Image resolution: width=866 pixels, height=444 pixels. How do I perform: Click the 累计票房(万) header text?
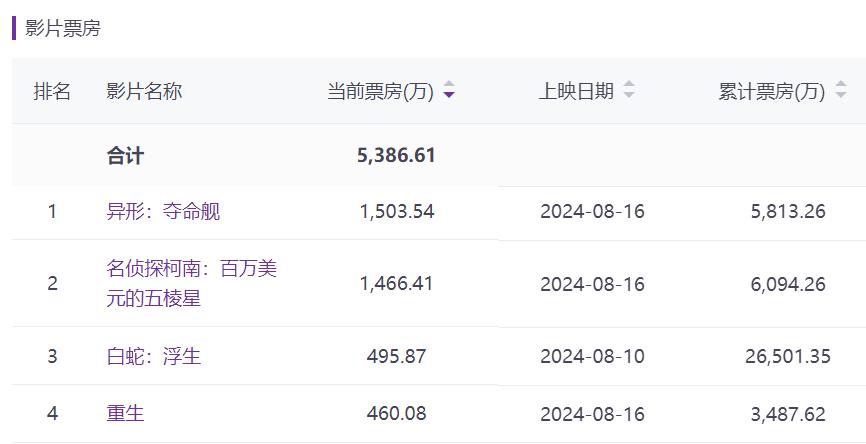[771, 91]
